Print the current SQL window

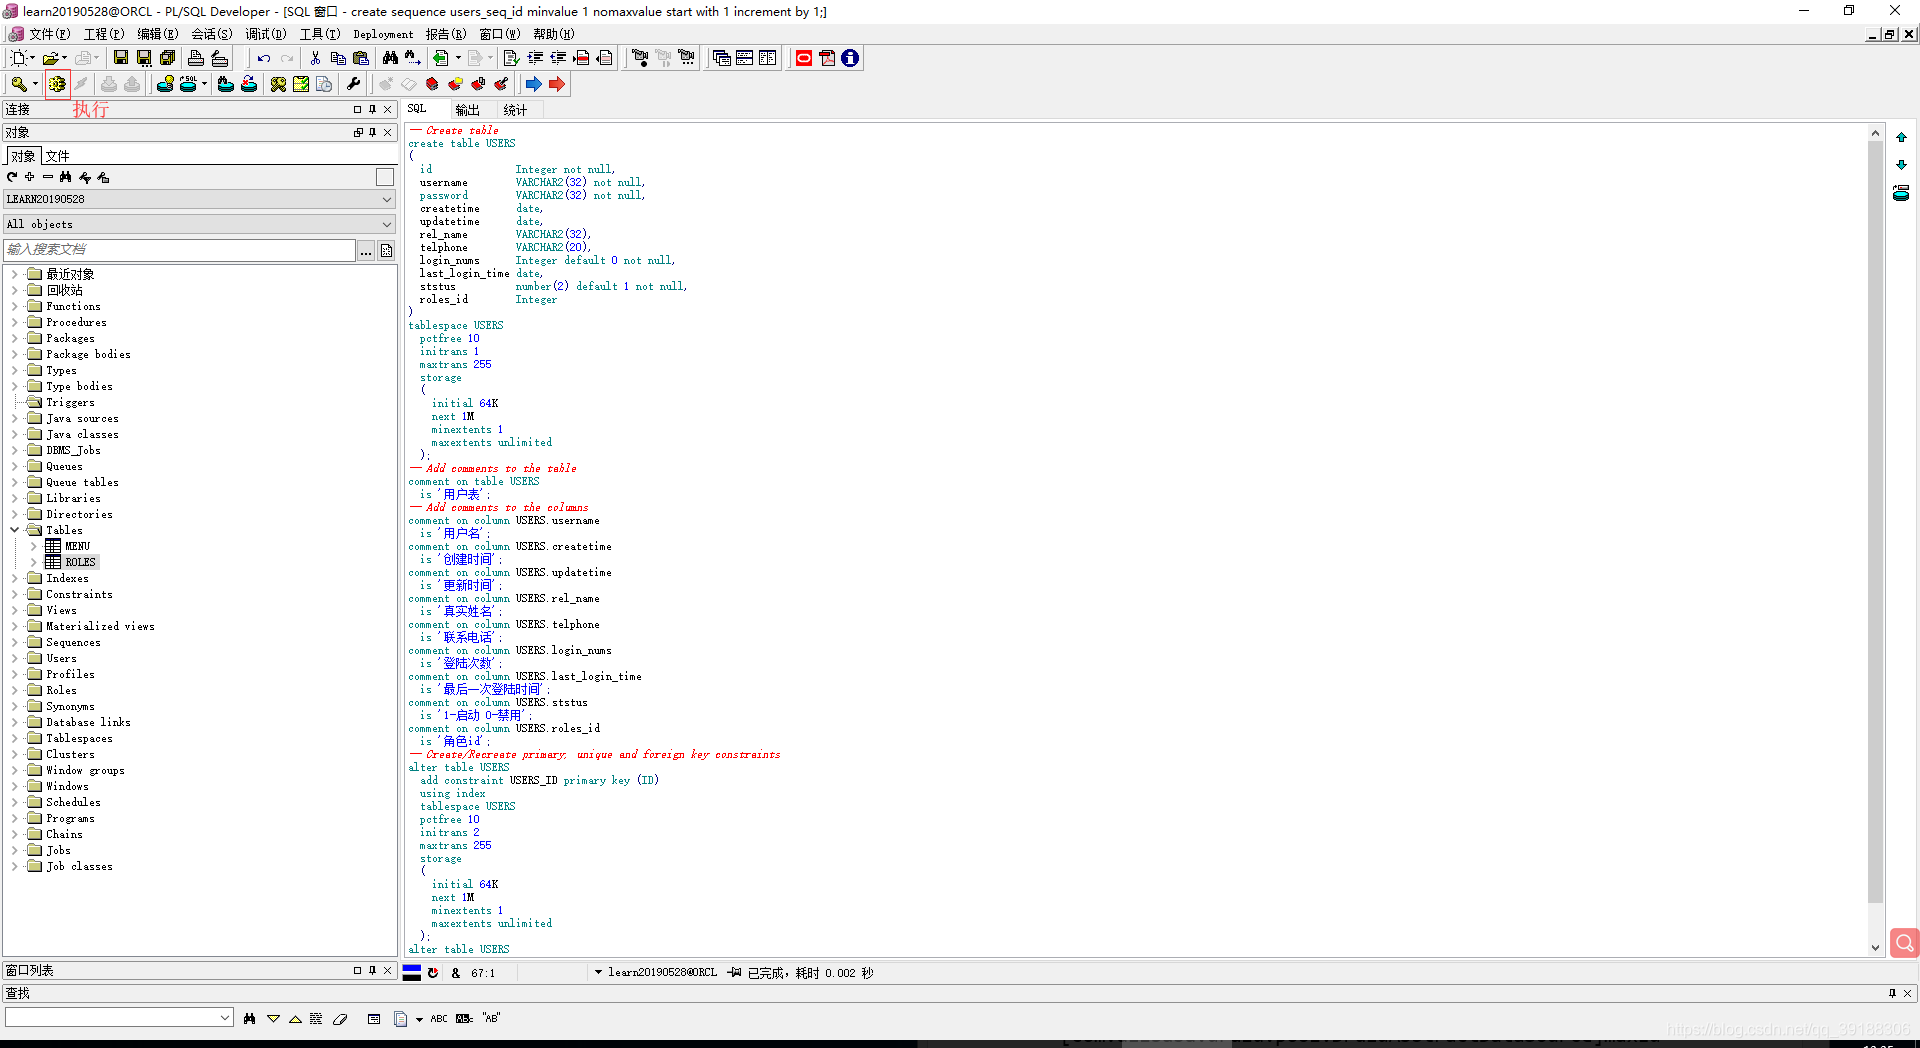point(196,57)
